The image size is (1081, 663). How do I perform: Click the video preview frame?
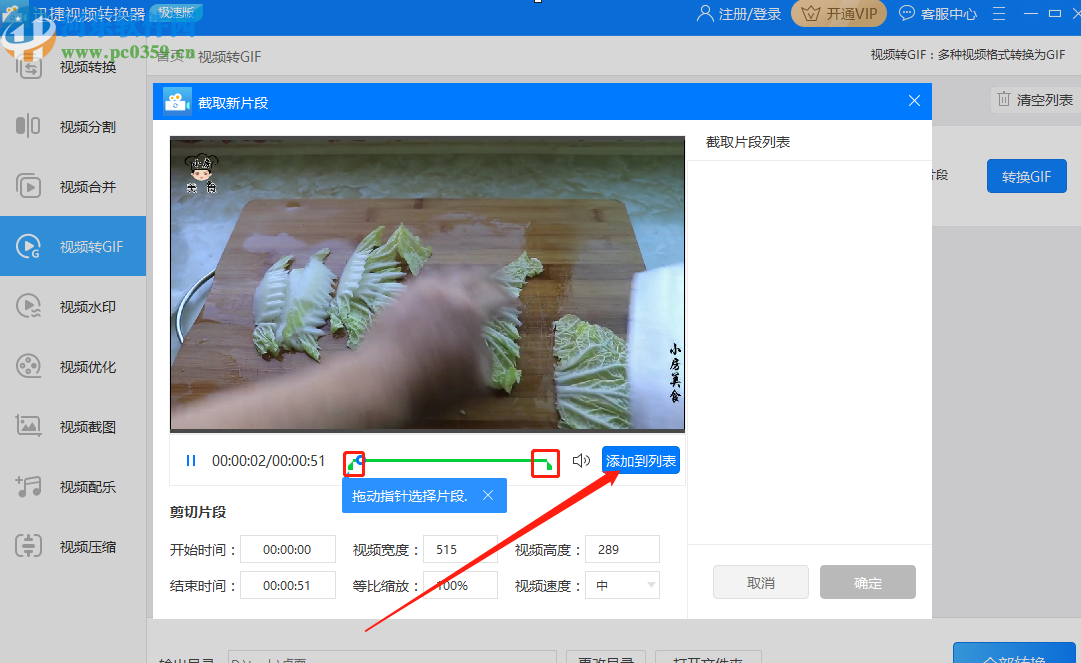[427, 284]
